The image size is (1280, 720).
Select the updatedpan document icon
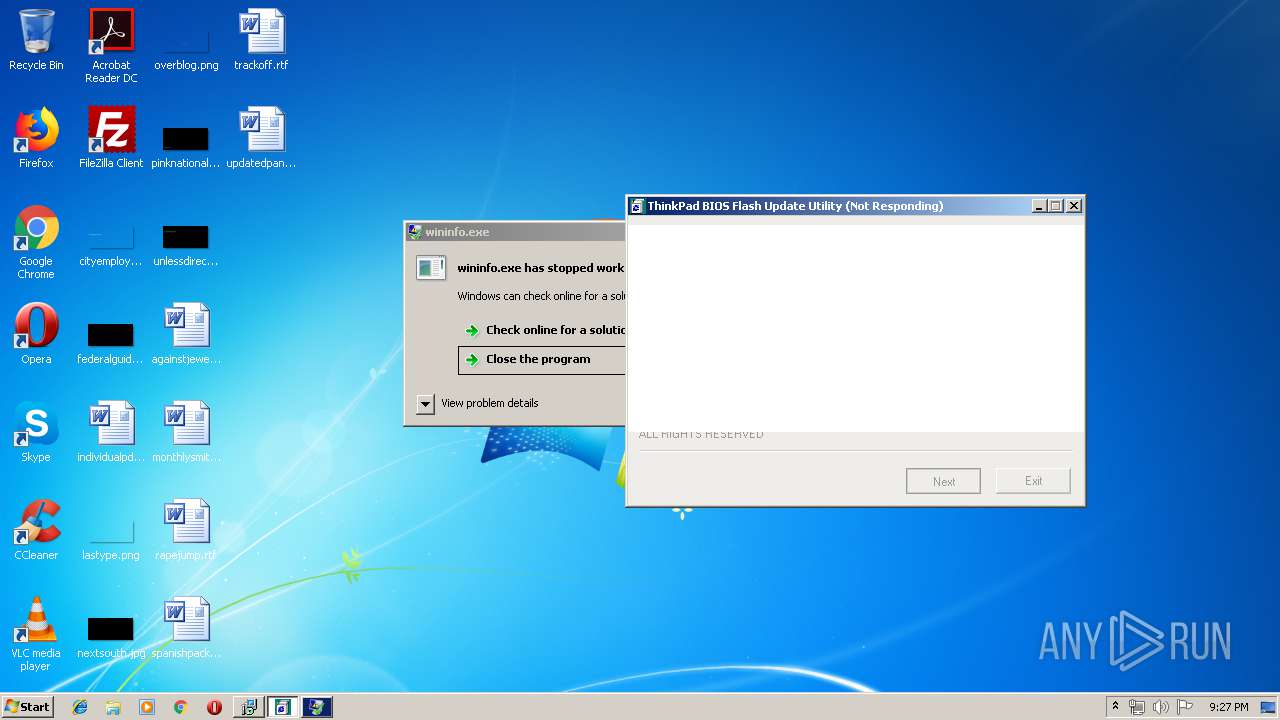coord(261,138)
